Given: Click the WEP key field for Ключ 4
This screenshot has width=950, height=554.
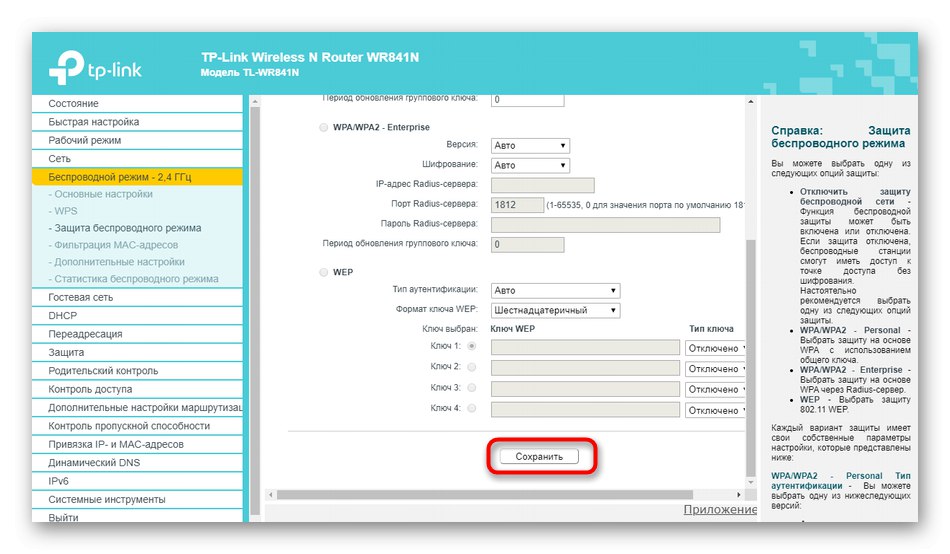Looking at the screenshot, I should [x=585, y=410].
